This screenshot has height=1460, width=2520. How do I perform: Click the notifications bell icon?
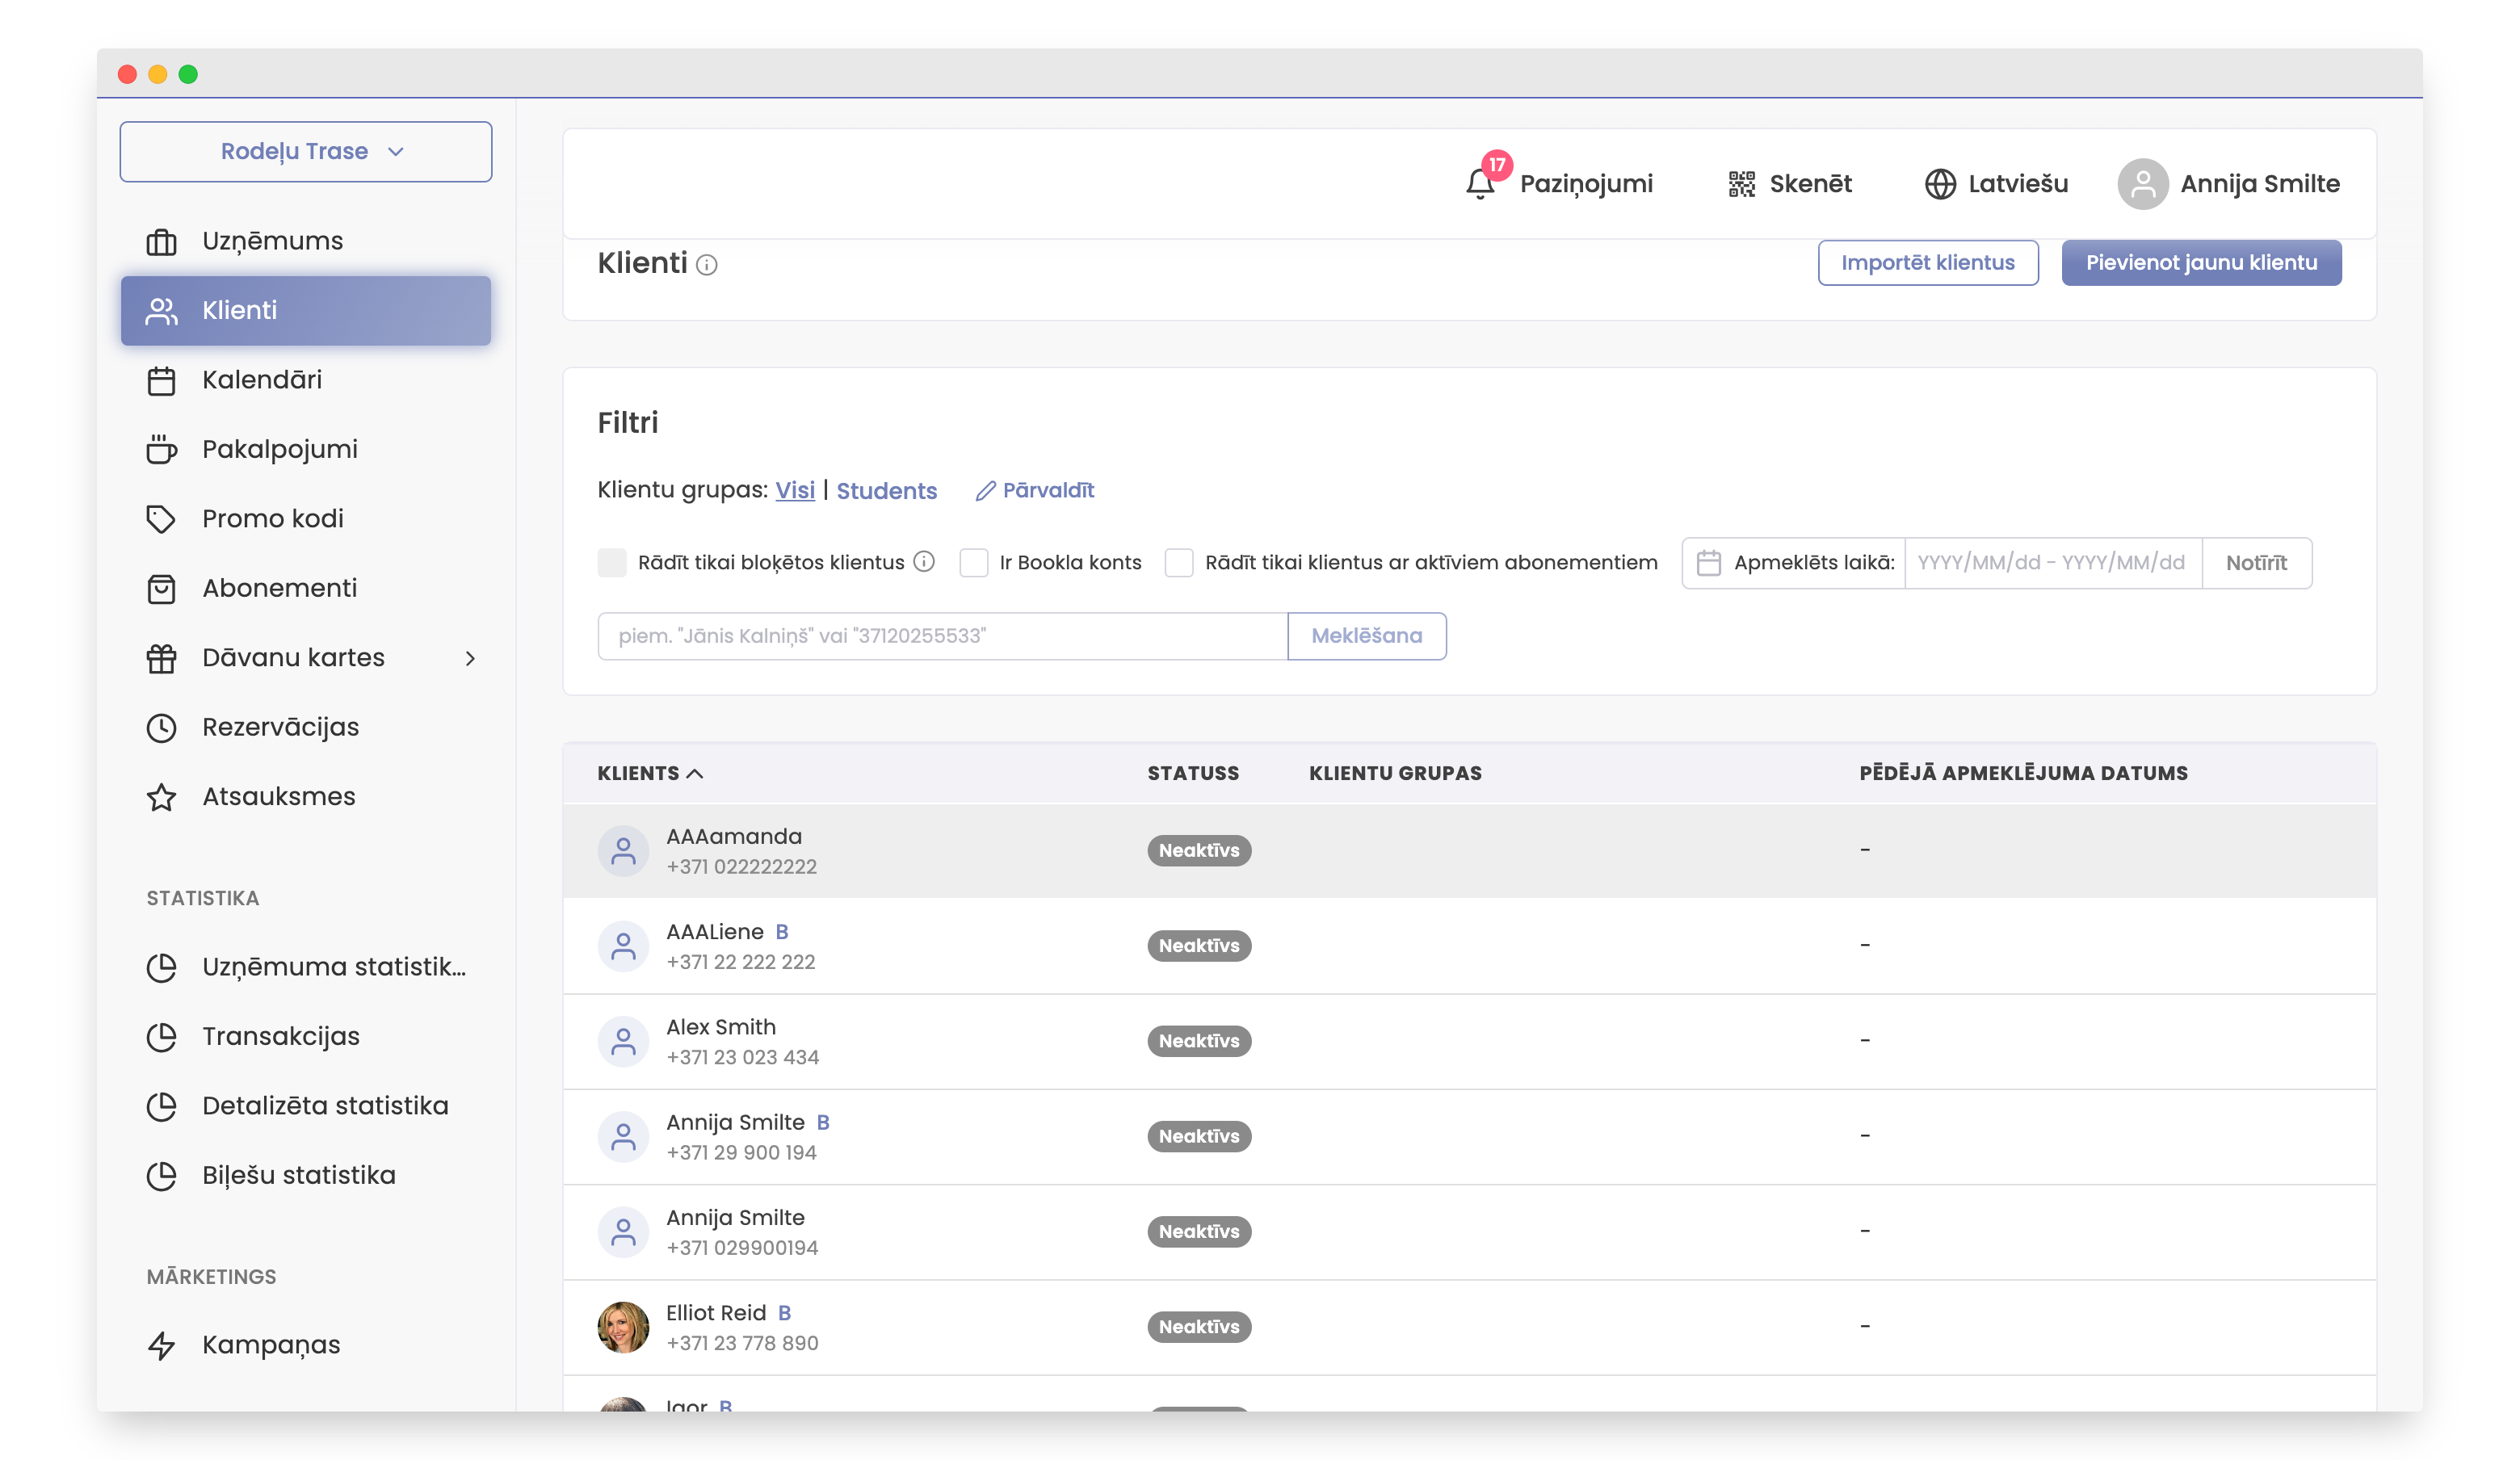coord(1480,184)
